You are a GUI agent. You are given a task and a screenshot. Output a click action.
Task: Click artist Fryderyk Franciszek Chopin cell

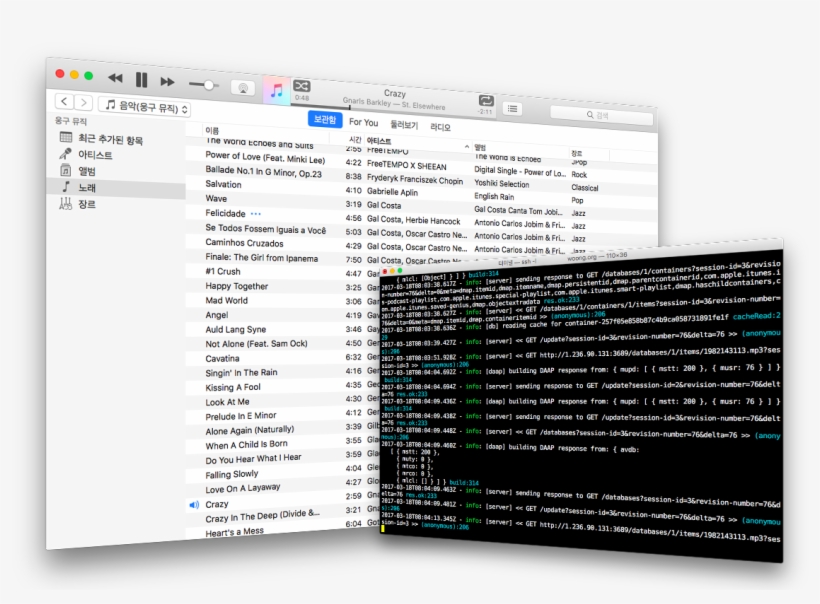[415, 179]
